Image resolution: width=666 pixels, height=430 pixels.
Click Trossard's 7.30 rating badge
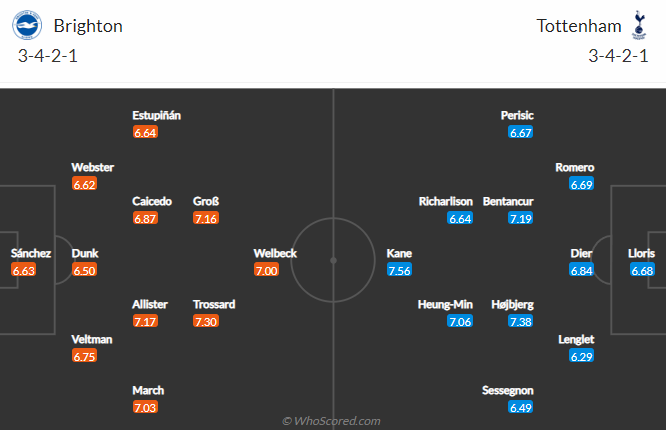[206, 321]
